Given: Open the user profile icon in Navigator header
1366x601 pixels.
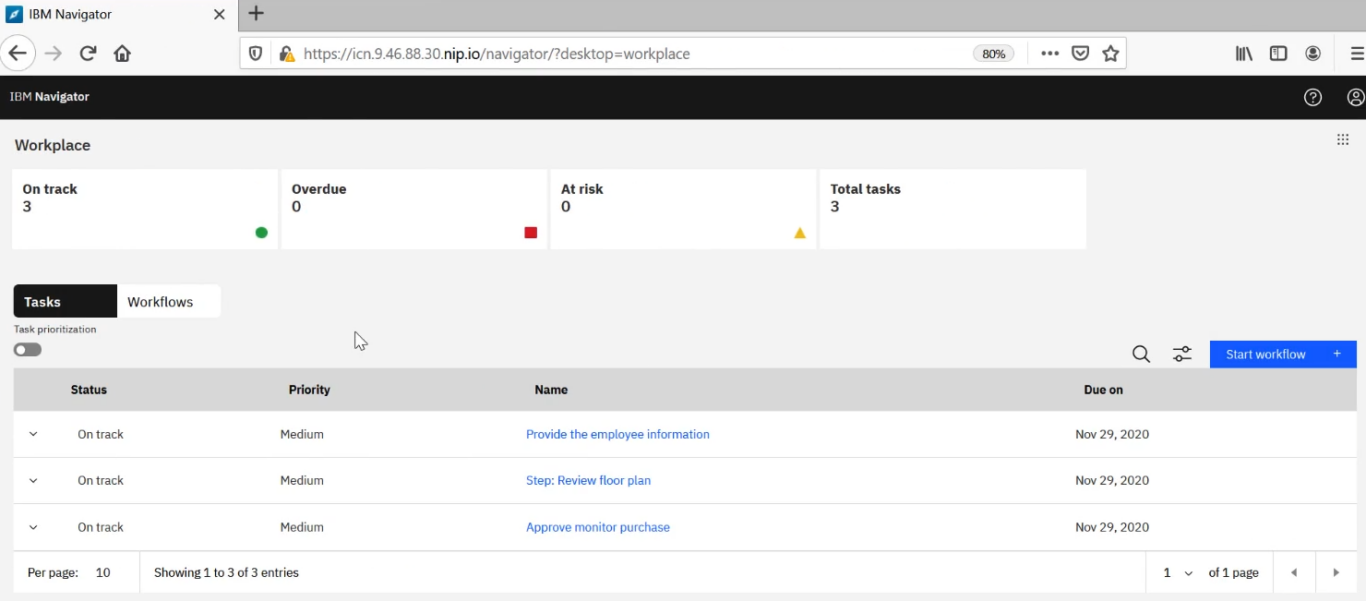Looking at the screenshot, I should (1356, 97).
